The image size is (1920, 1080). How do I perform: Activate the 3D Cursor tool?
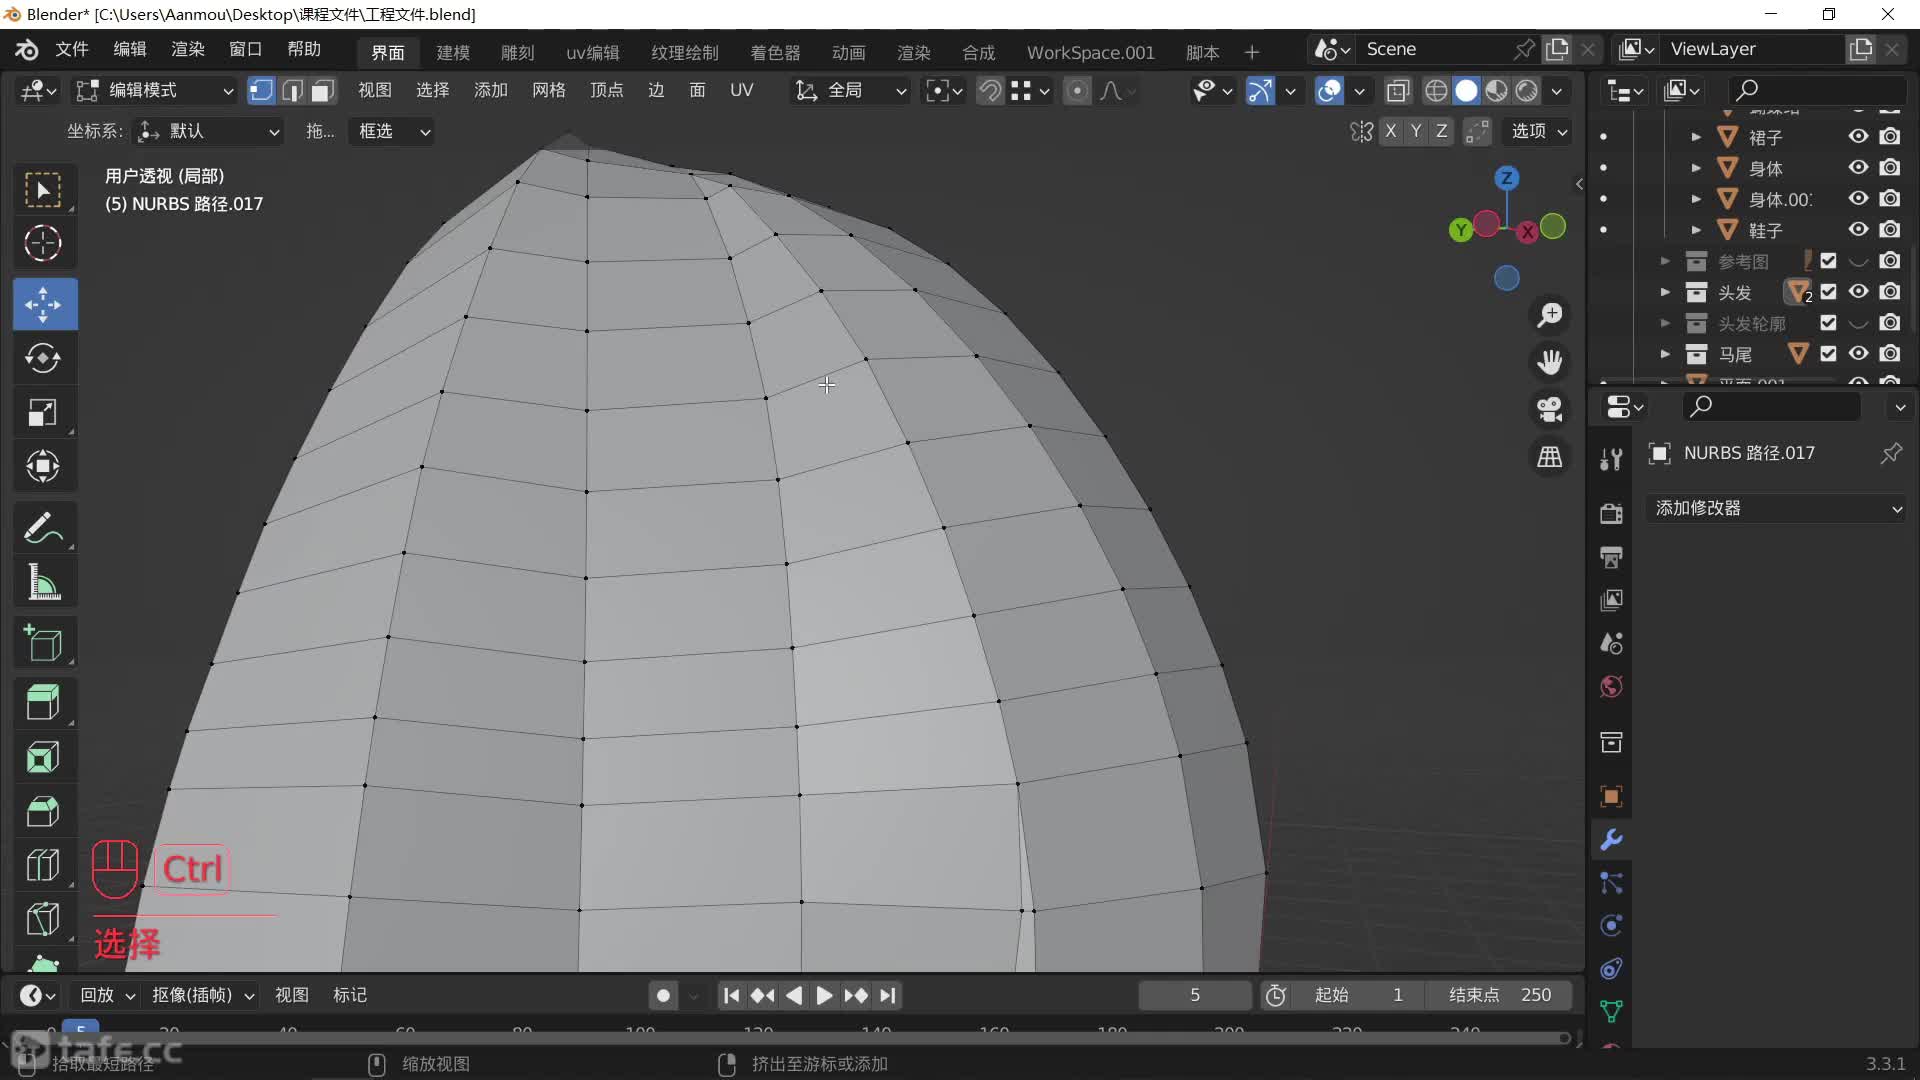(43, 243)
